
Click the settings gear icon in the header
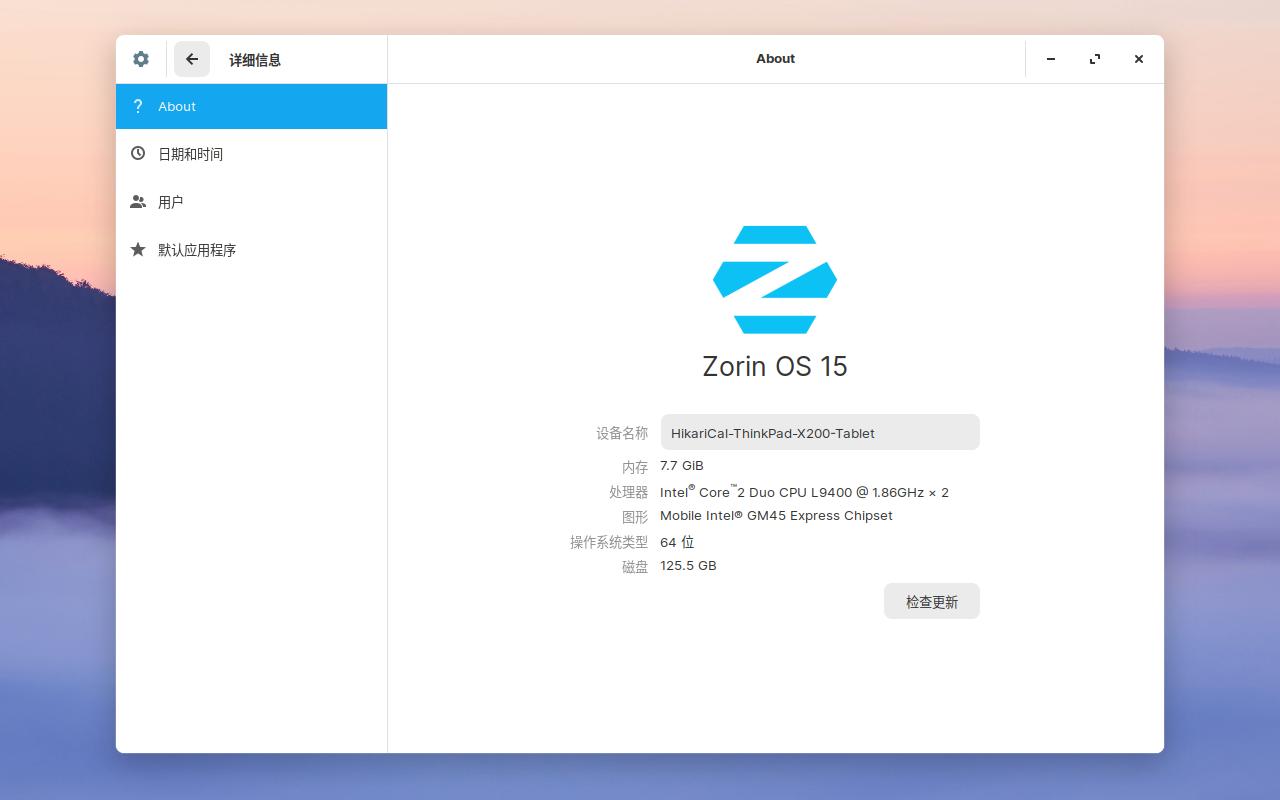click(x=140, y=59)
